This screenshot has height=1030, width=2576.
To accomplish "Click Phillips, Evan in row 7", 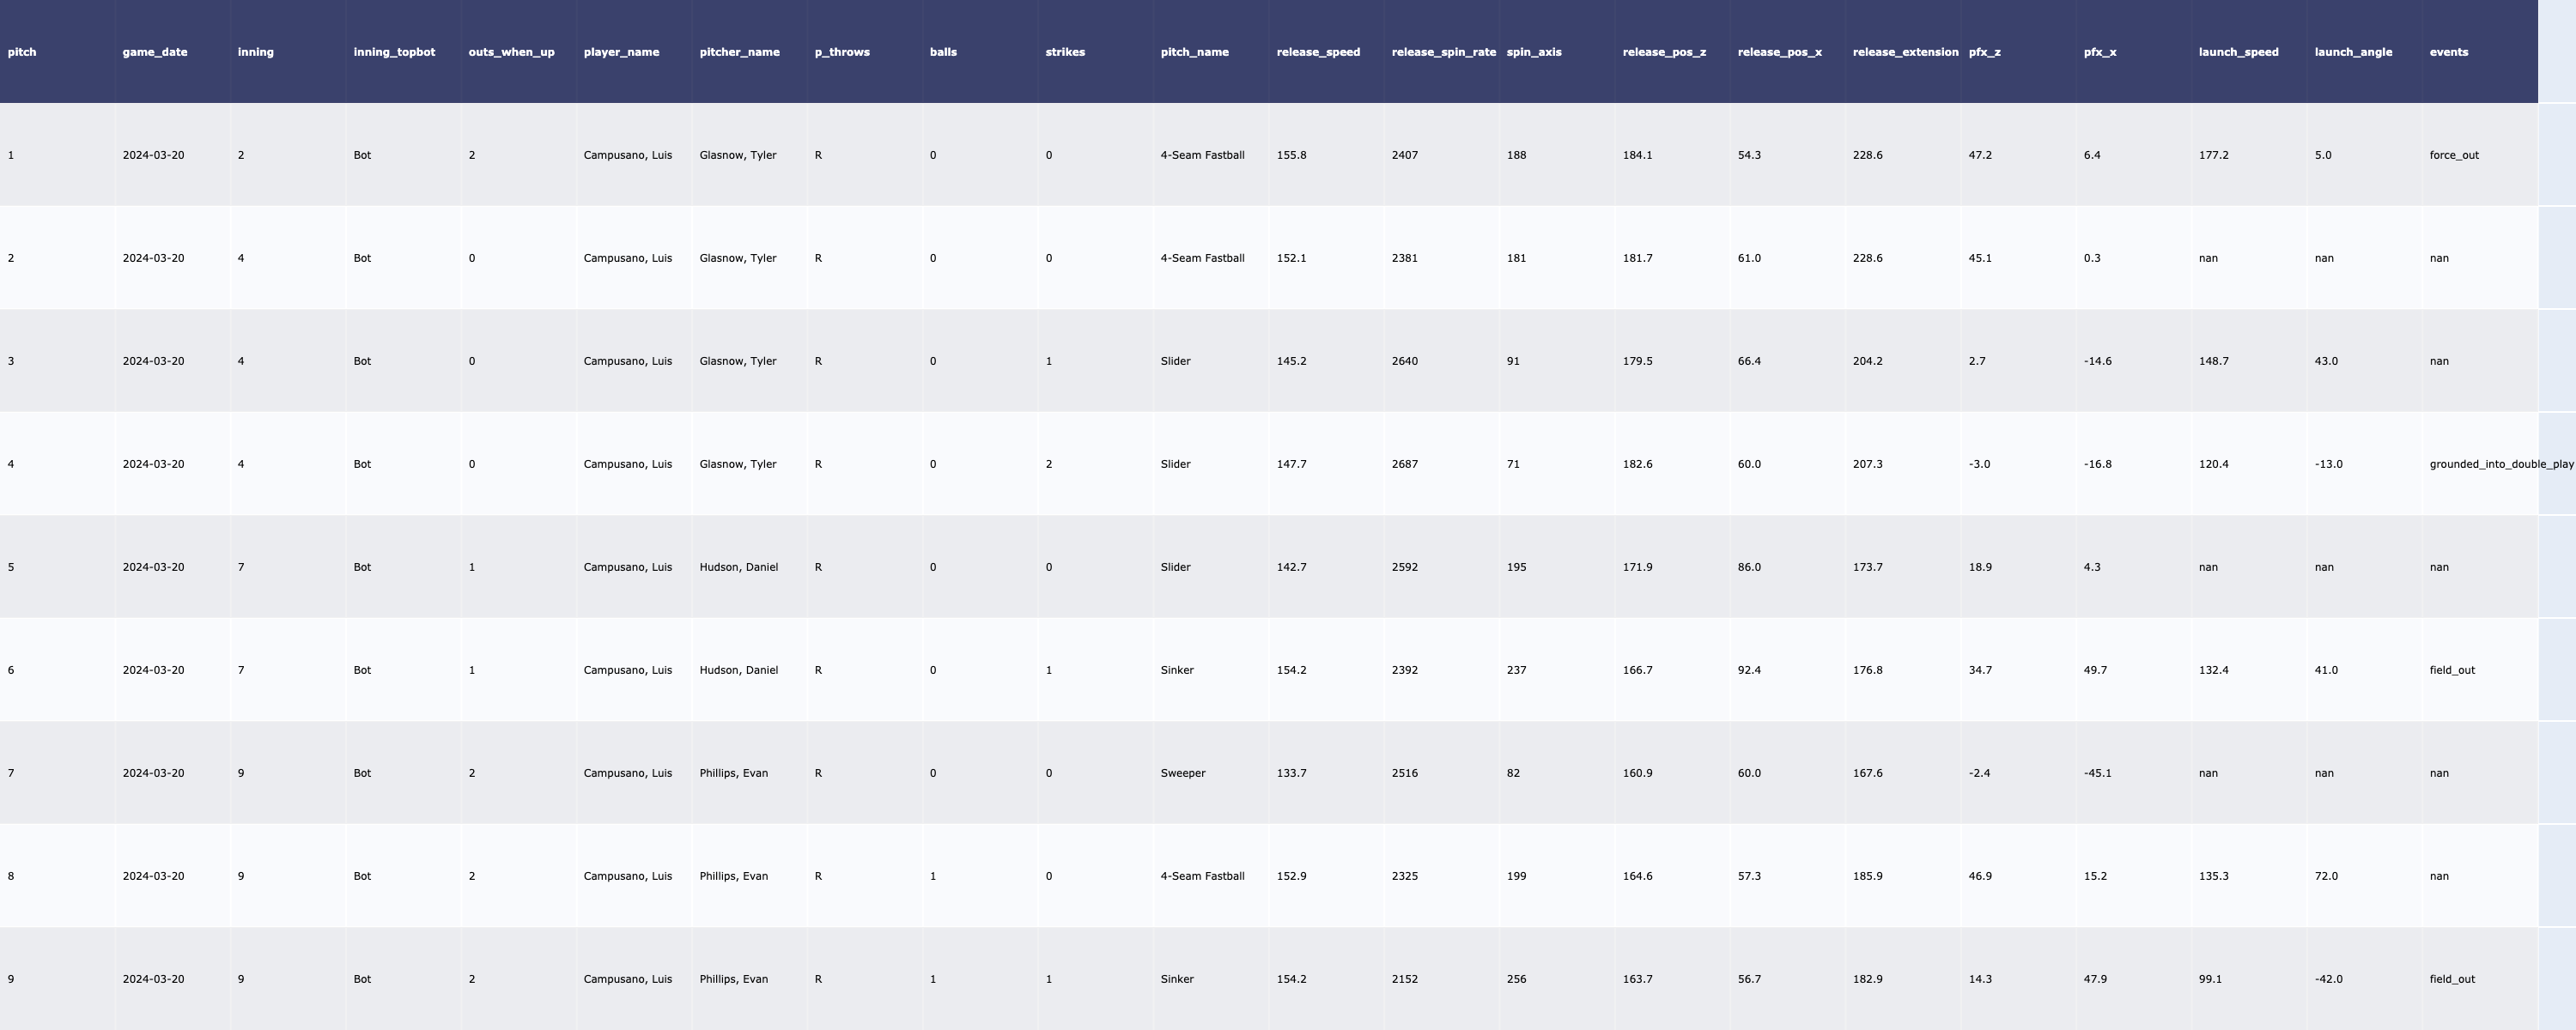I will click(x=733, y=773).
